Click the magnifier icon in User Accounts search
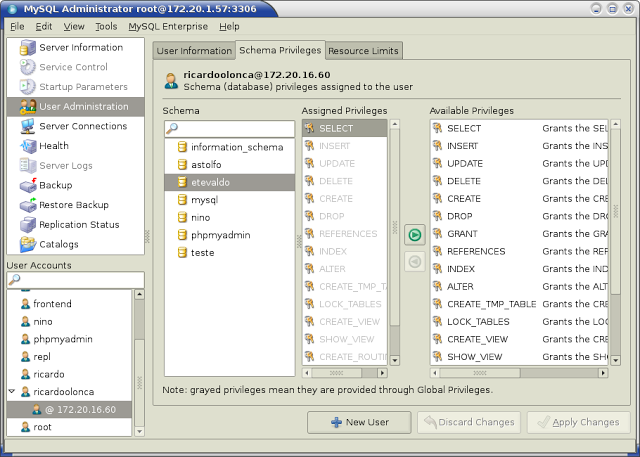The image size is (640, 457). 15,280
